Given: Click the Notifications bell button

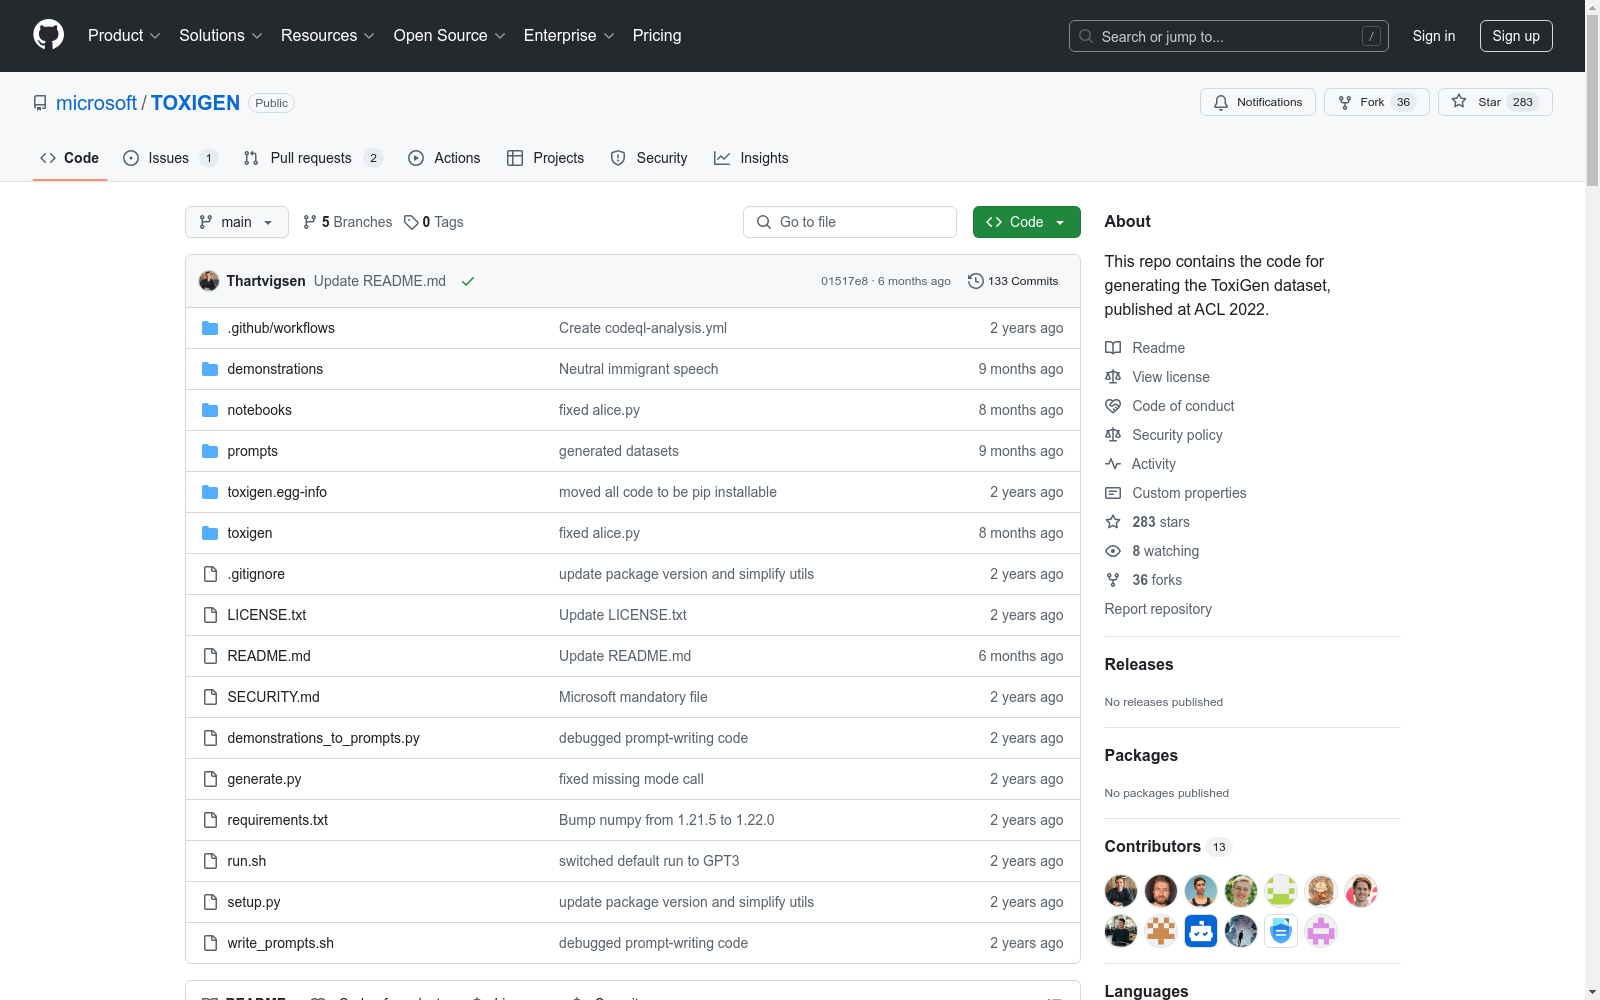Looking at the screenshot, I should pyautogui.click(x=1257, y=102).
